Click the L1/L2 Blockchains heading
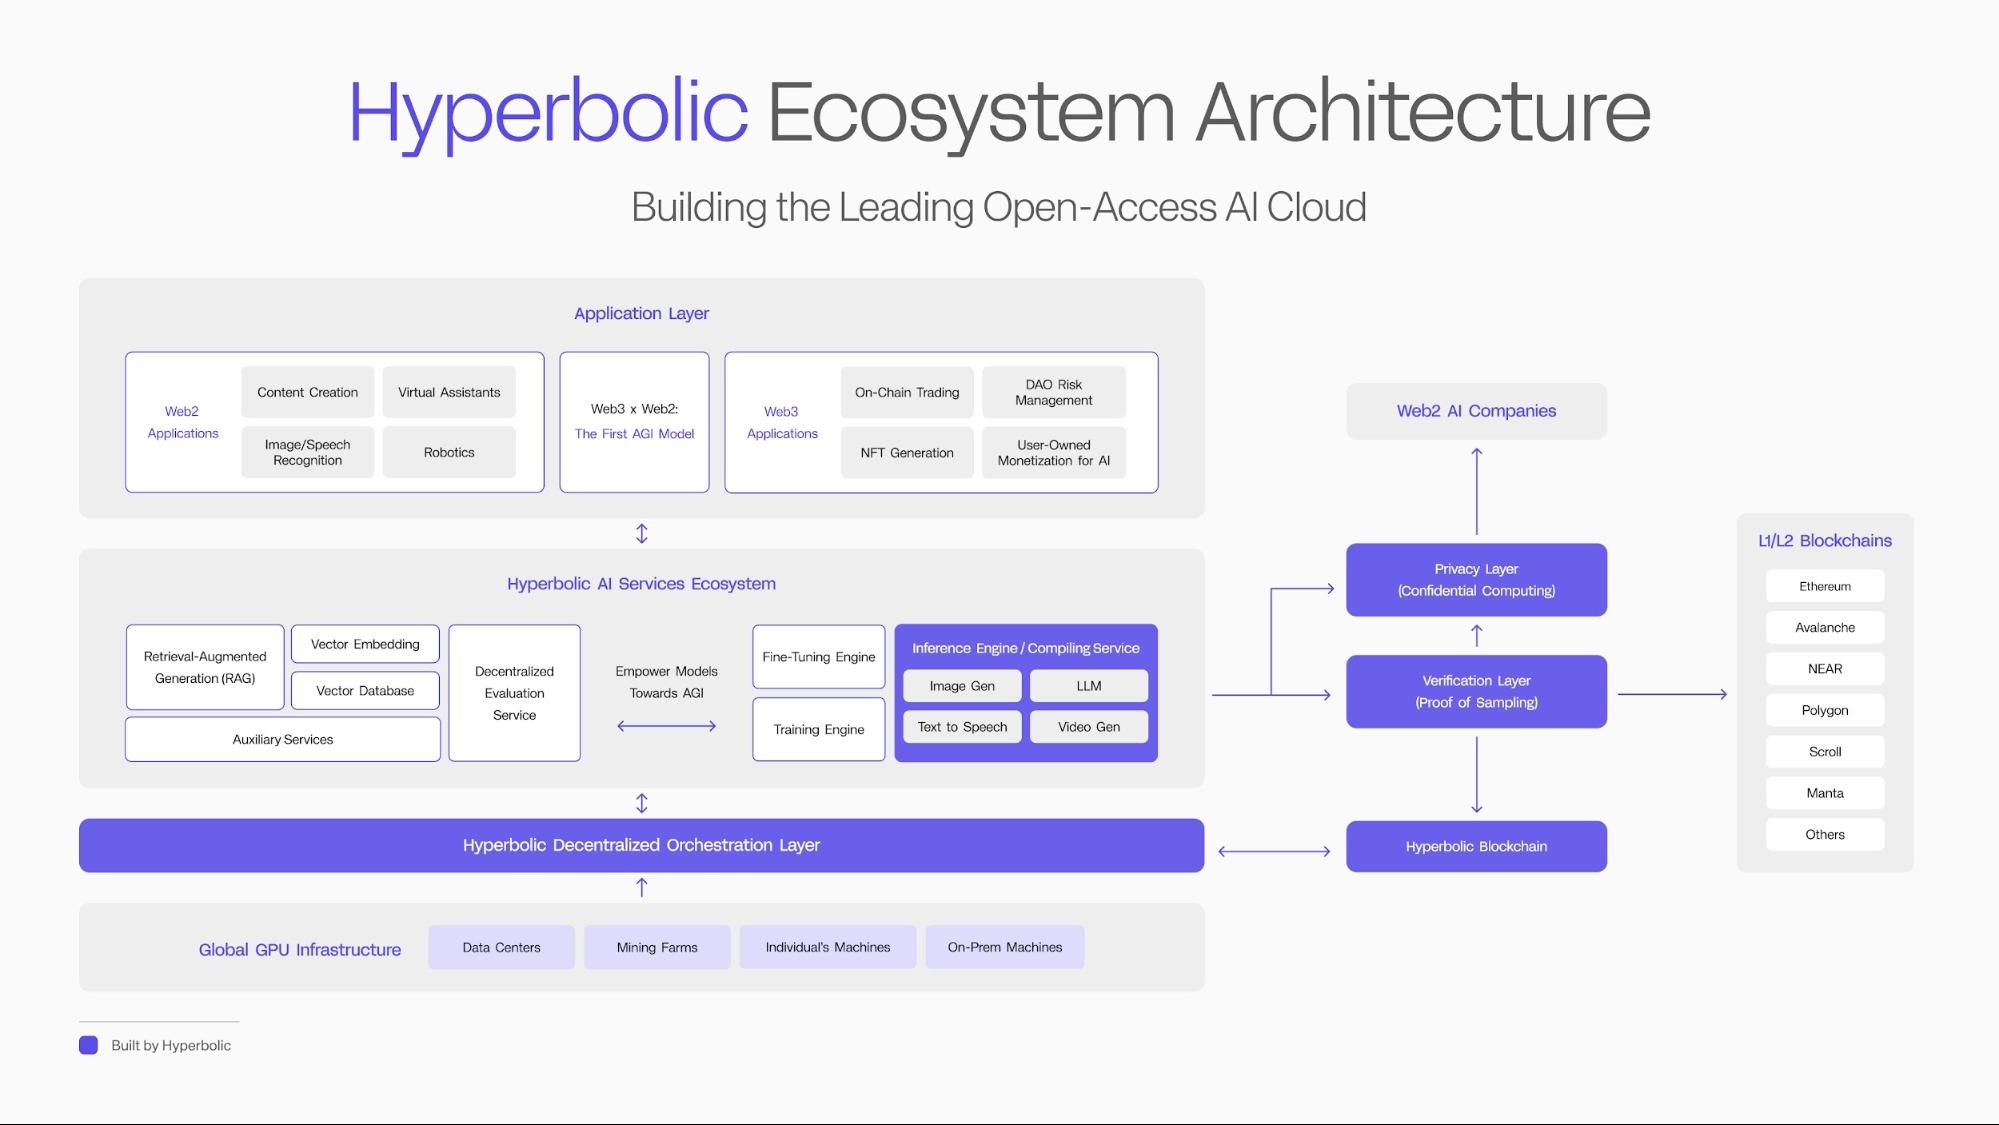Image resolution: width=1999 pixels, height=1125 pixels. [1825, 541]
